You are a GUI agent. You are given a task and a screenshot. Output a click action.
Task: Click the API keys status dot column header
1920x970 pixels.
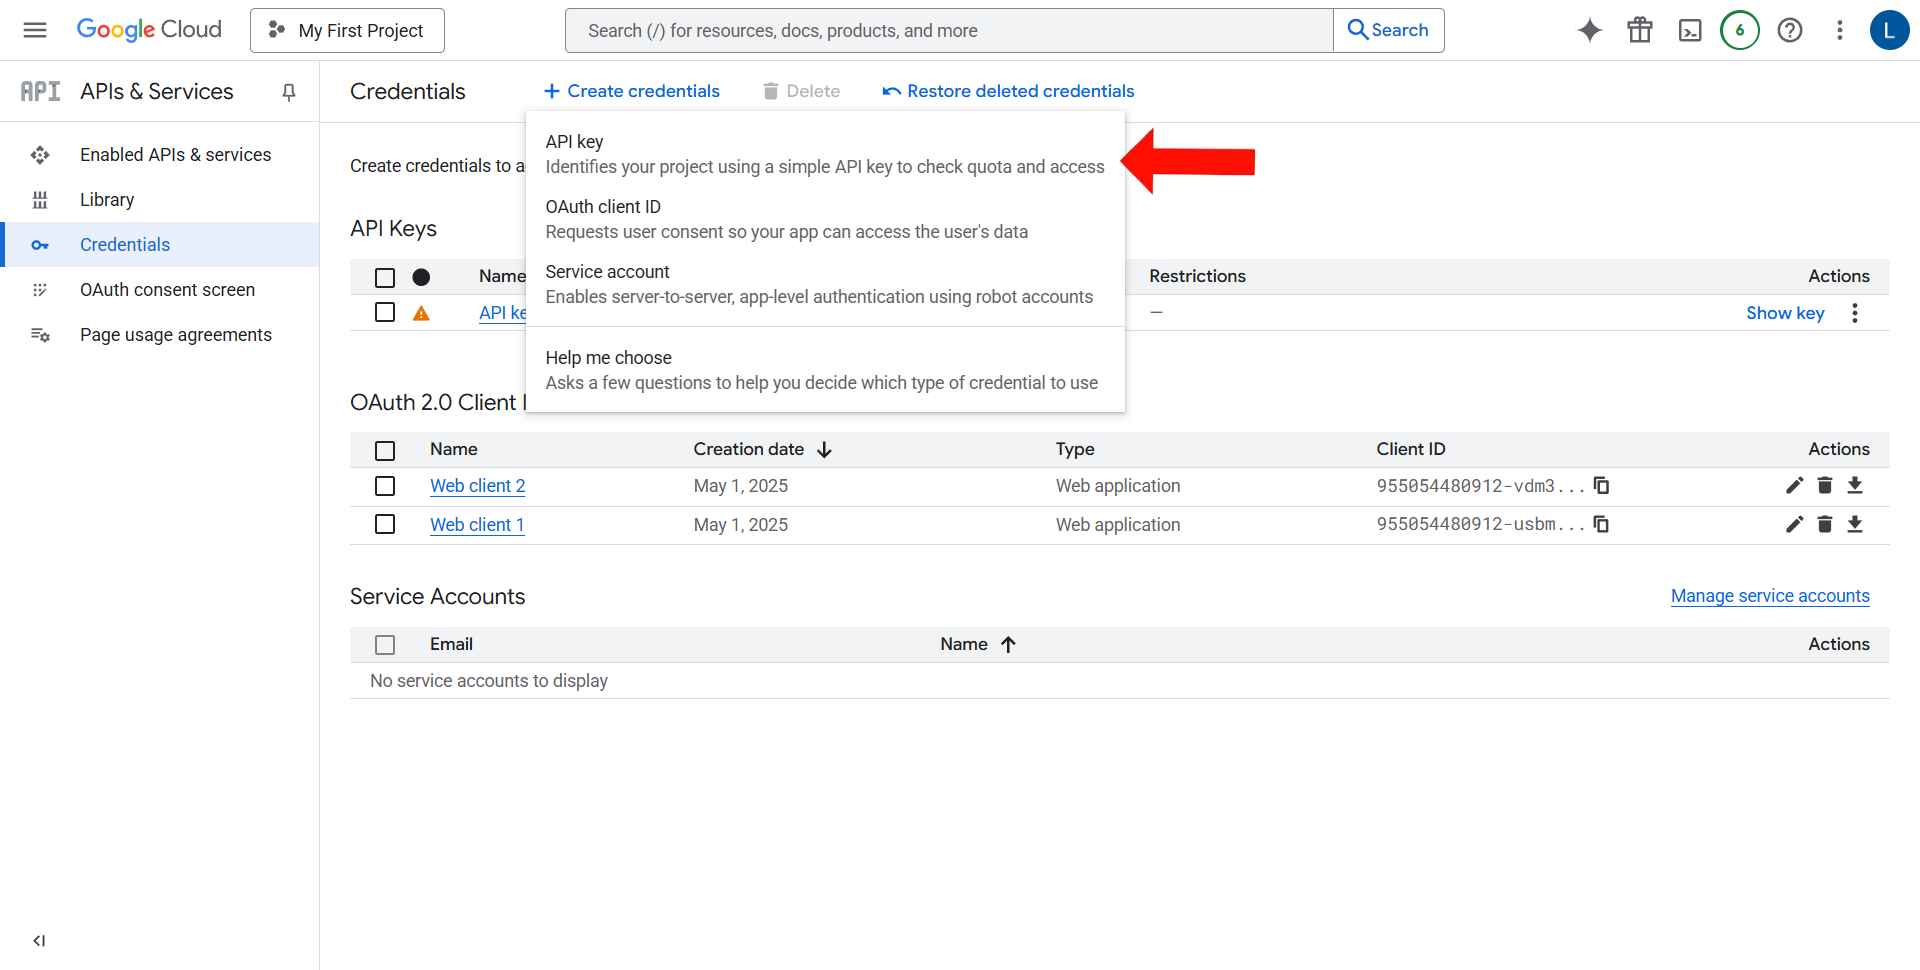click(421, 277)
